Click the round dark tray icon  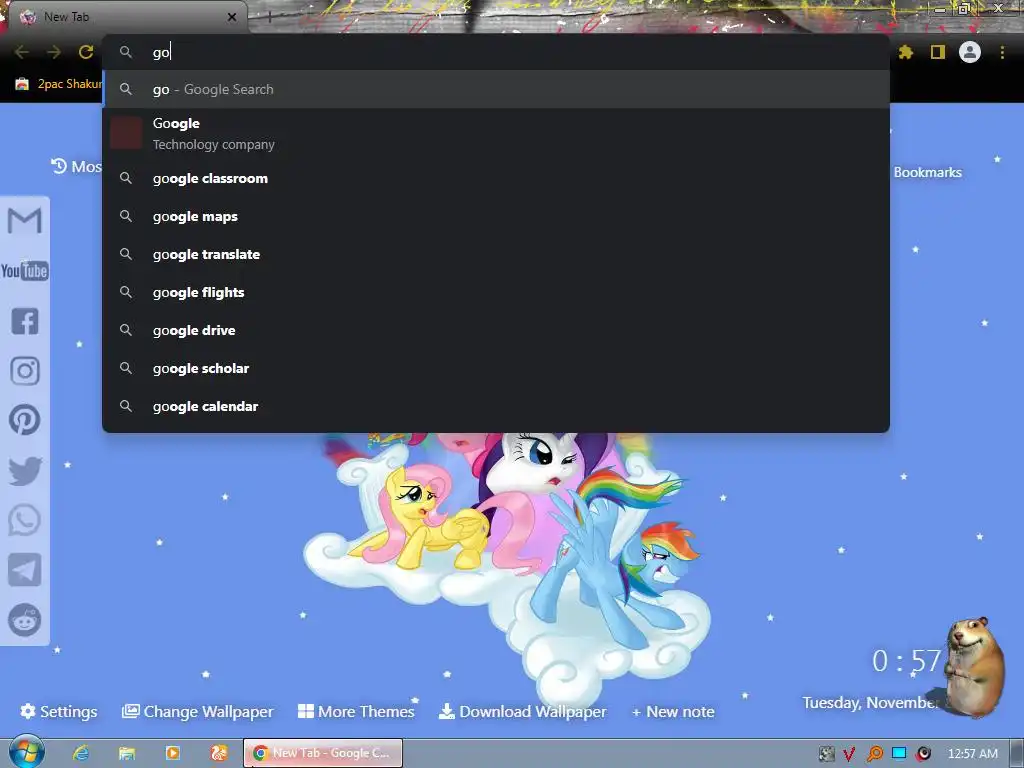pyautogui.click(x=923, y=754)
